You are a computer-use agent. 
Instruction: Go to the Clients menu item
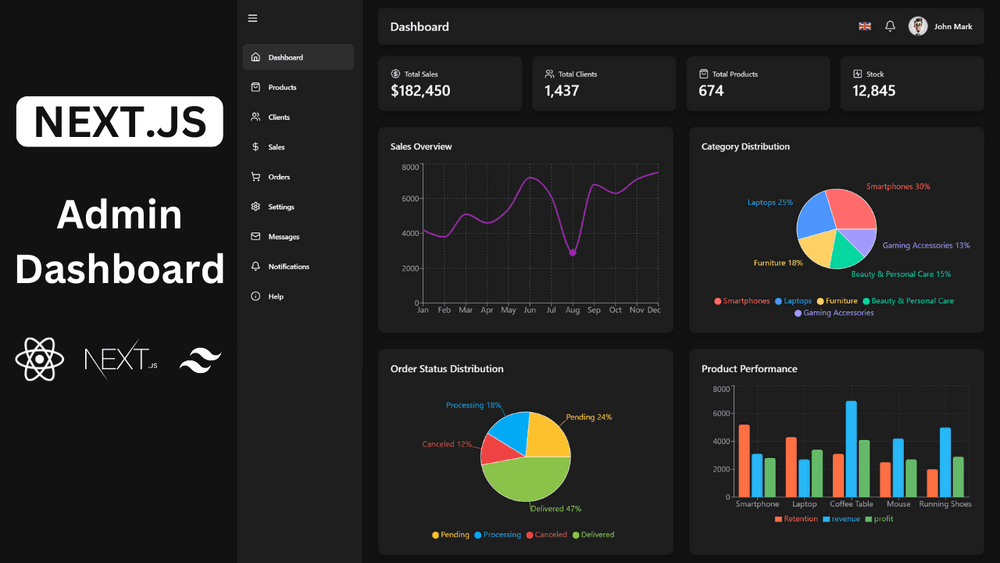click(279, 117)
